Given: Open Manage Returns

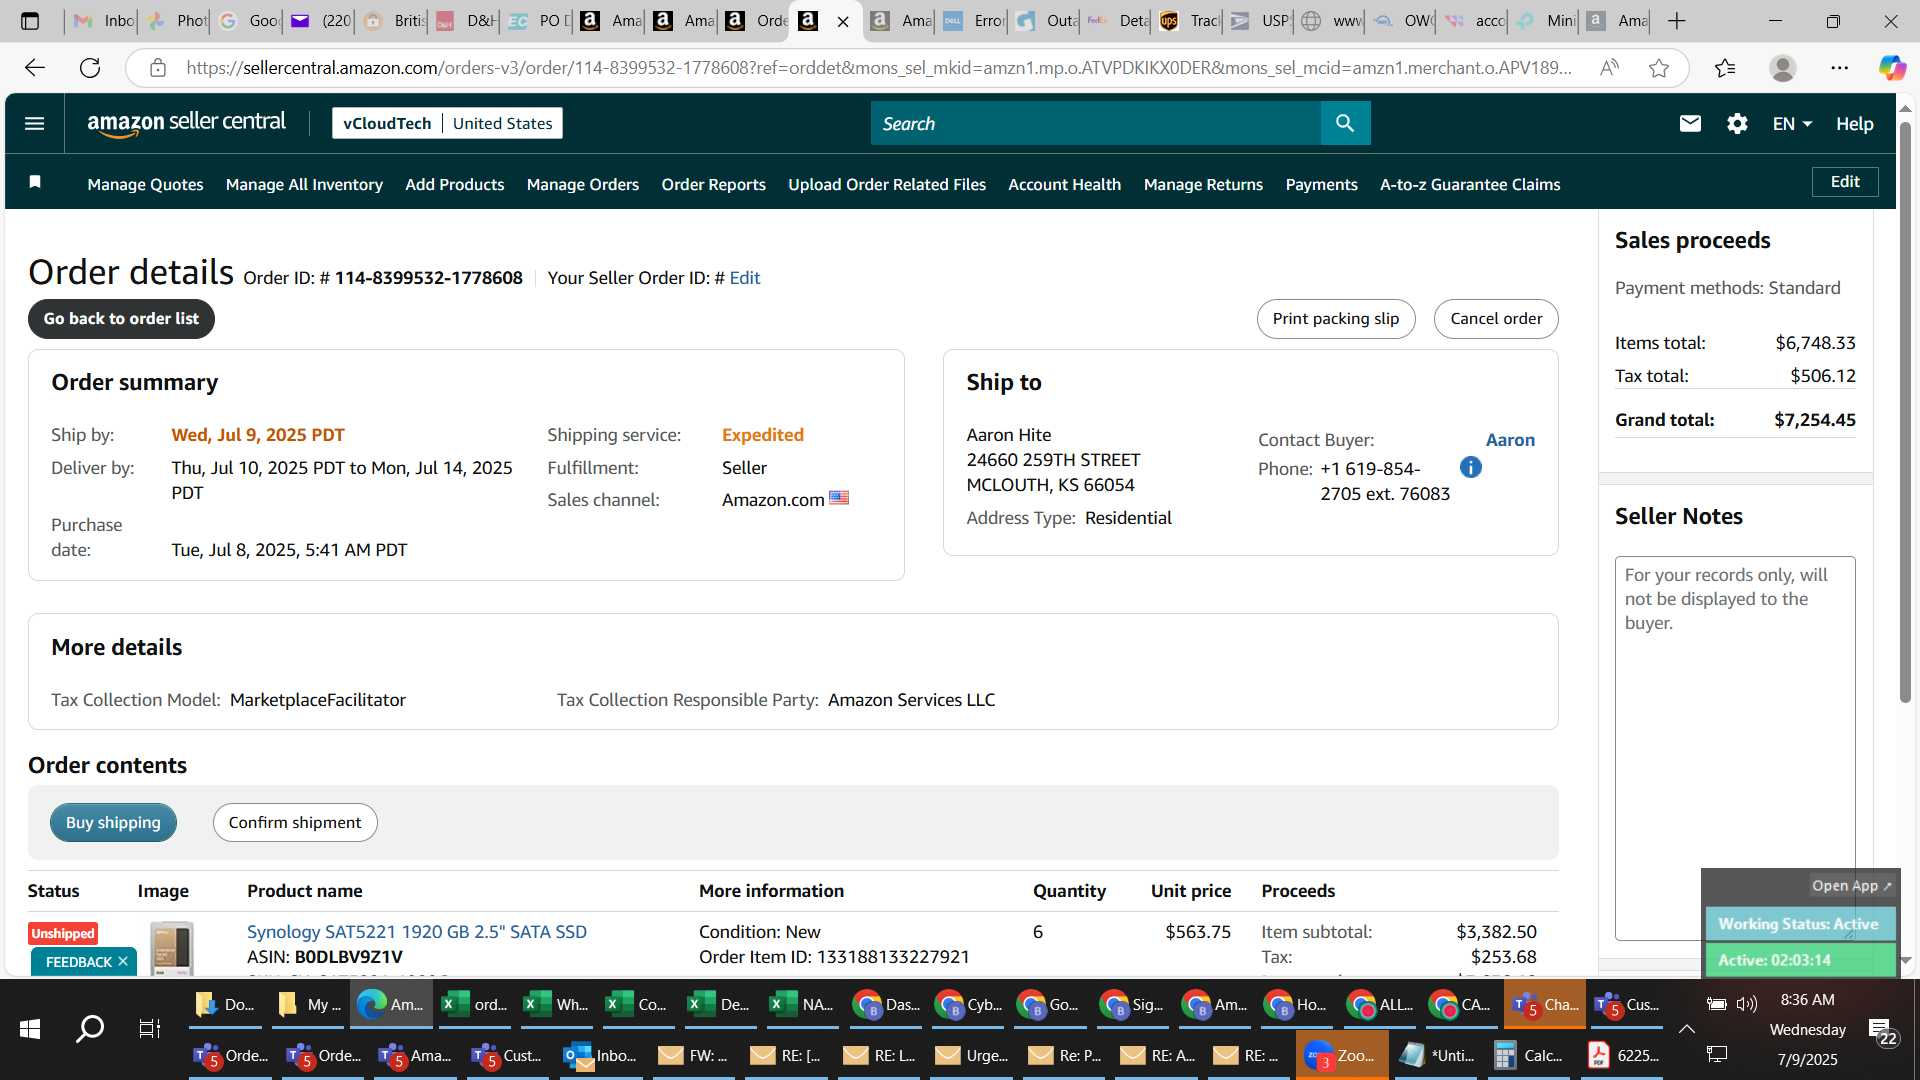Looking at the screenshot, I should click(1203, 184).
